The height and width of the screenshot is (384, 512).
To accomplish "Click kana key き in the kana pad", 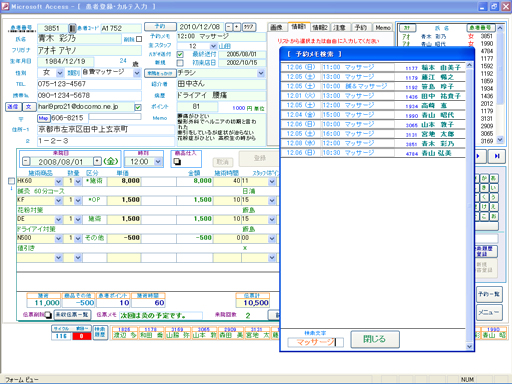I will pos(484,188).
